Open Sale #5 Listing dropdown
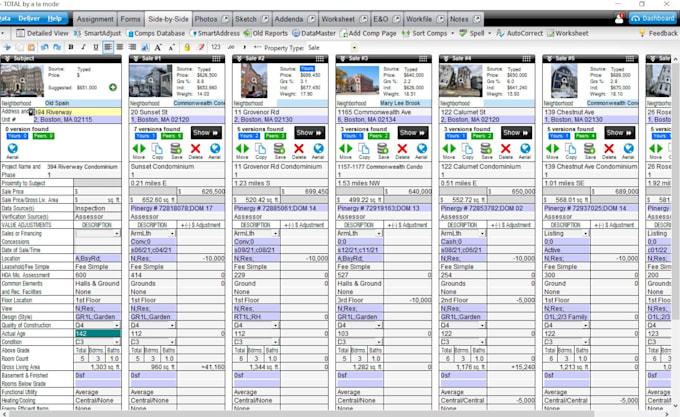 (x=585, y=233)
